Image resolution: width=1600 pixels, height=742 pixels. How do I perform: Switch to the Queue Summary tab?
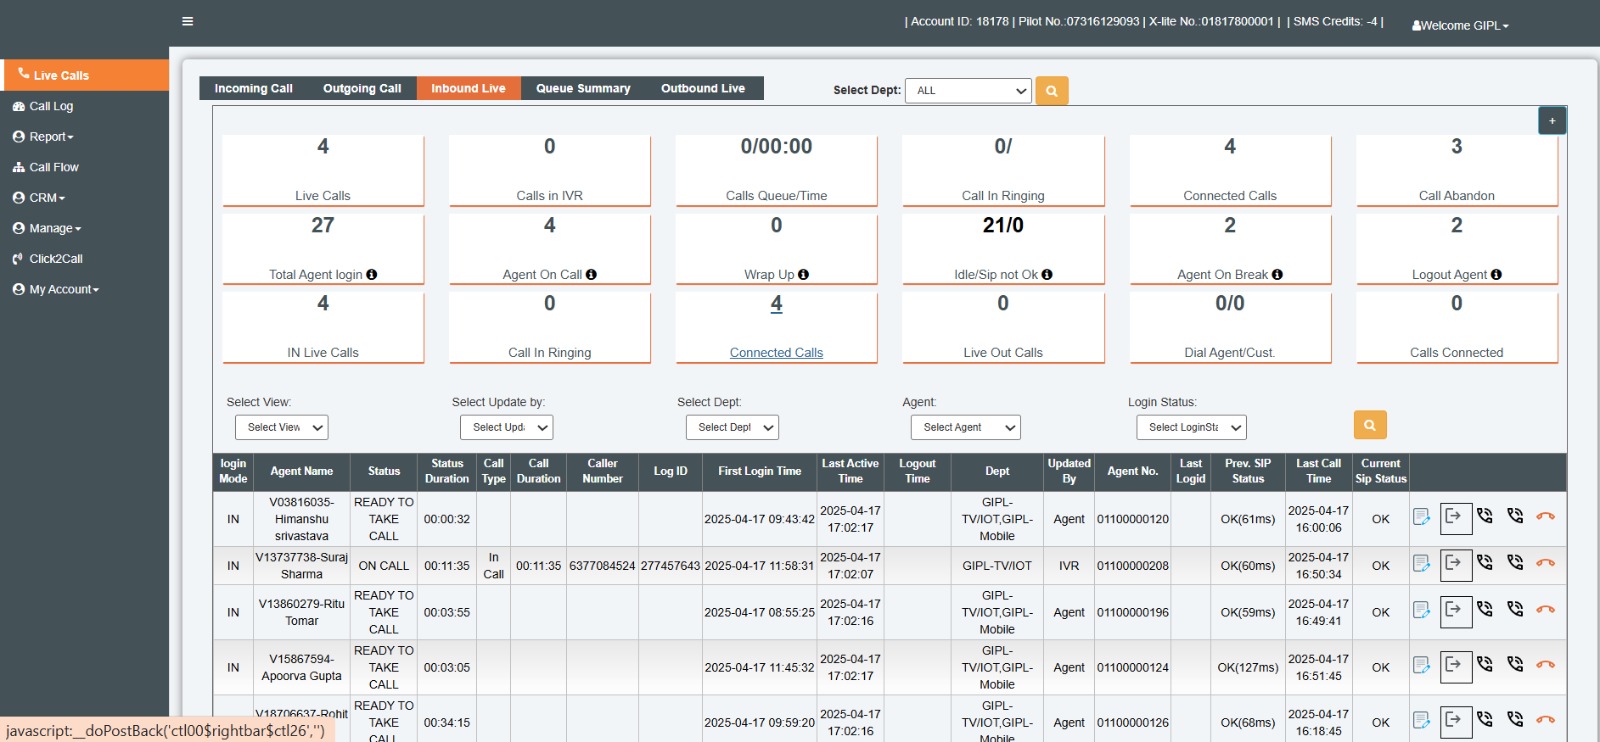[583, 89]
